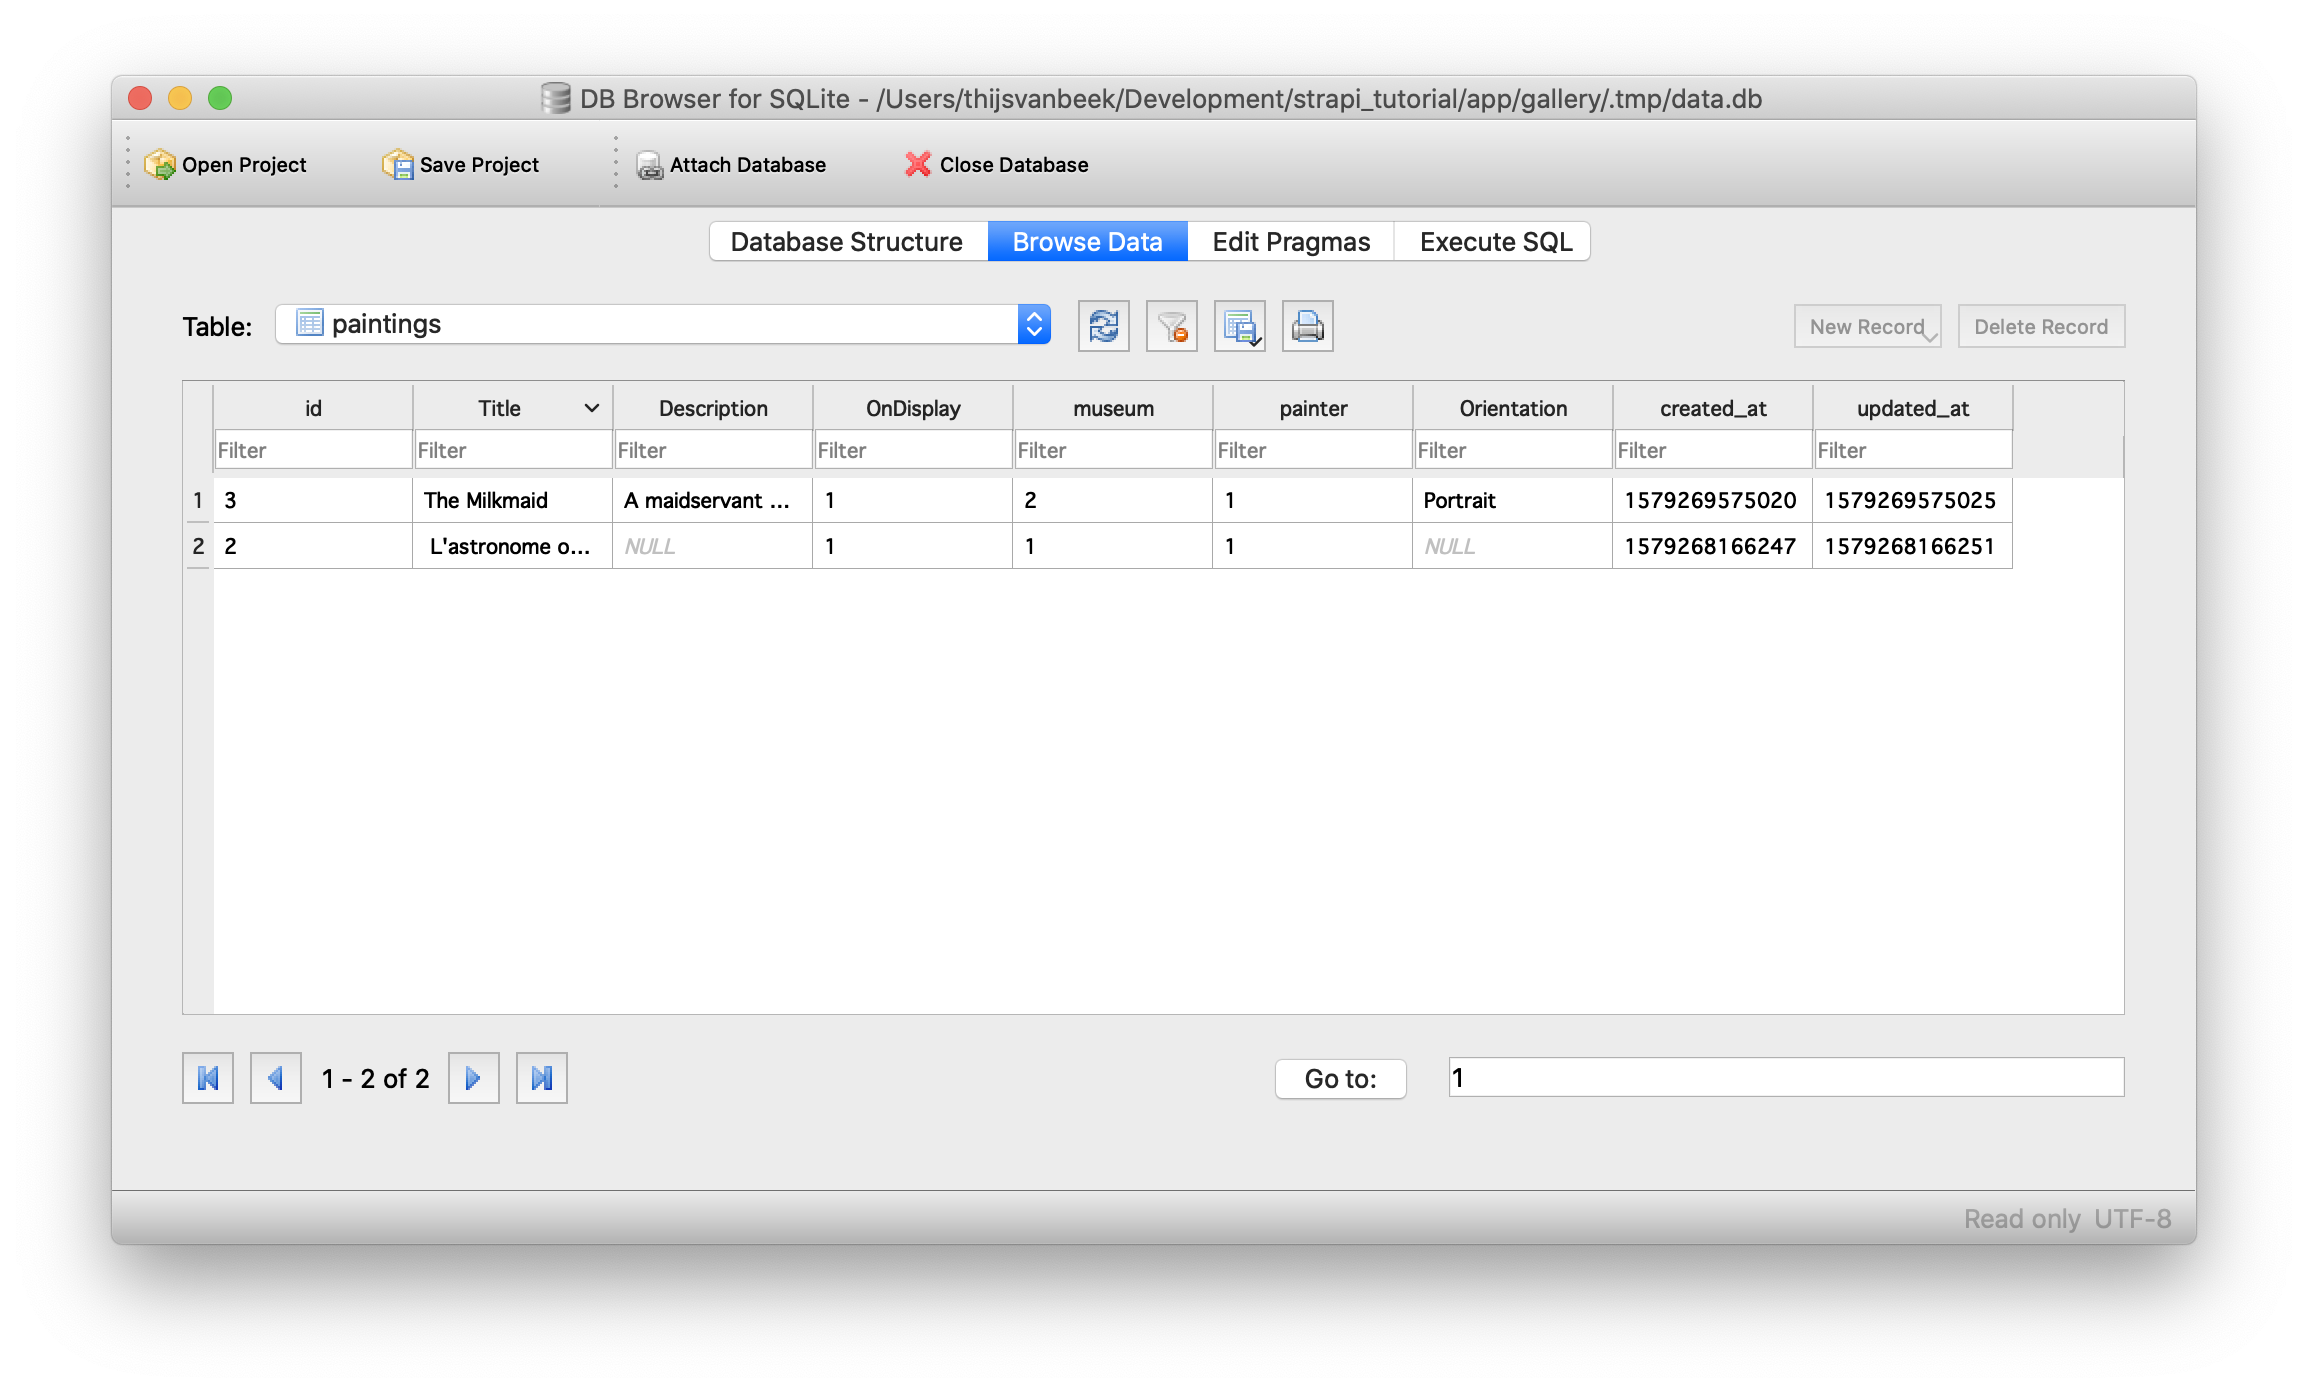Go to the next page of records
The width and height of the screenshot is (2308, 1392).
473,1078
